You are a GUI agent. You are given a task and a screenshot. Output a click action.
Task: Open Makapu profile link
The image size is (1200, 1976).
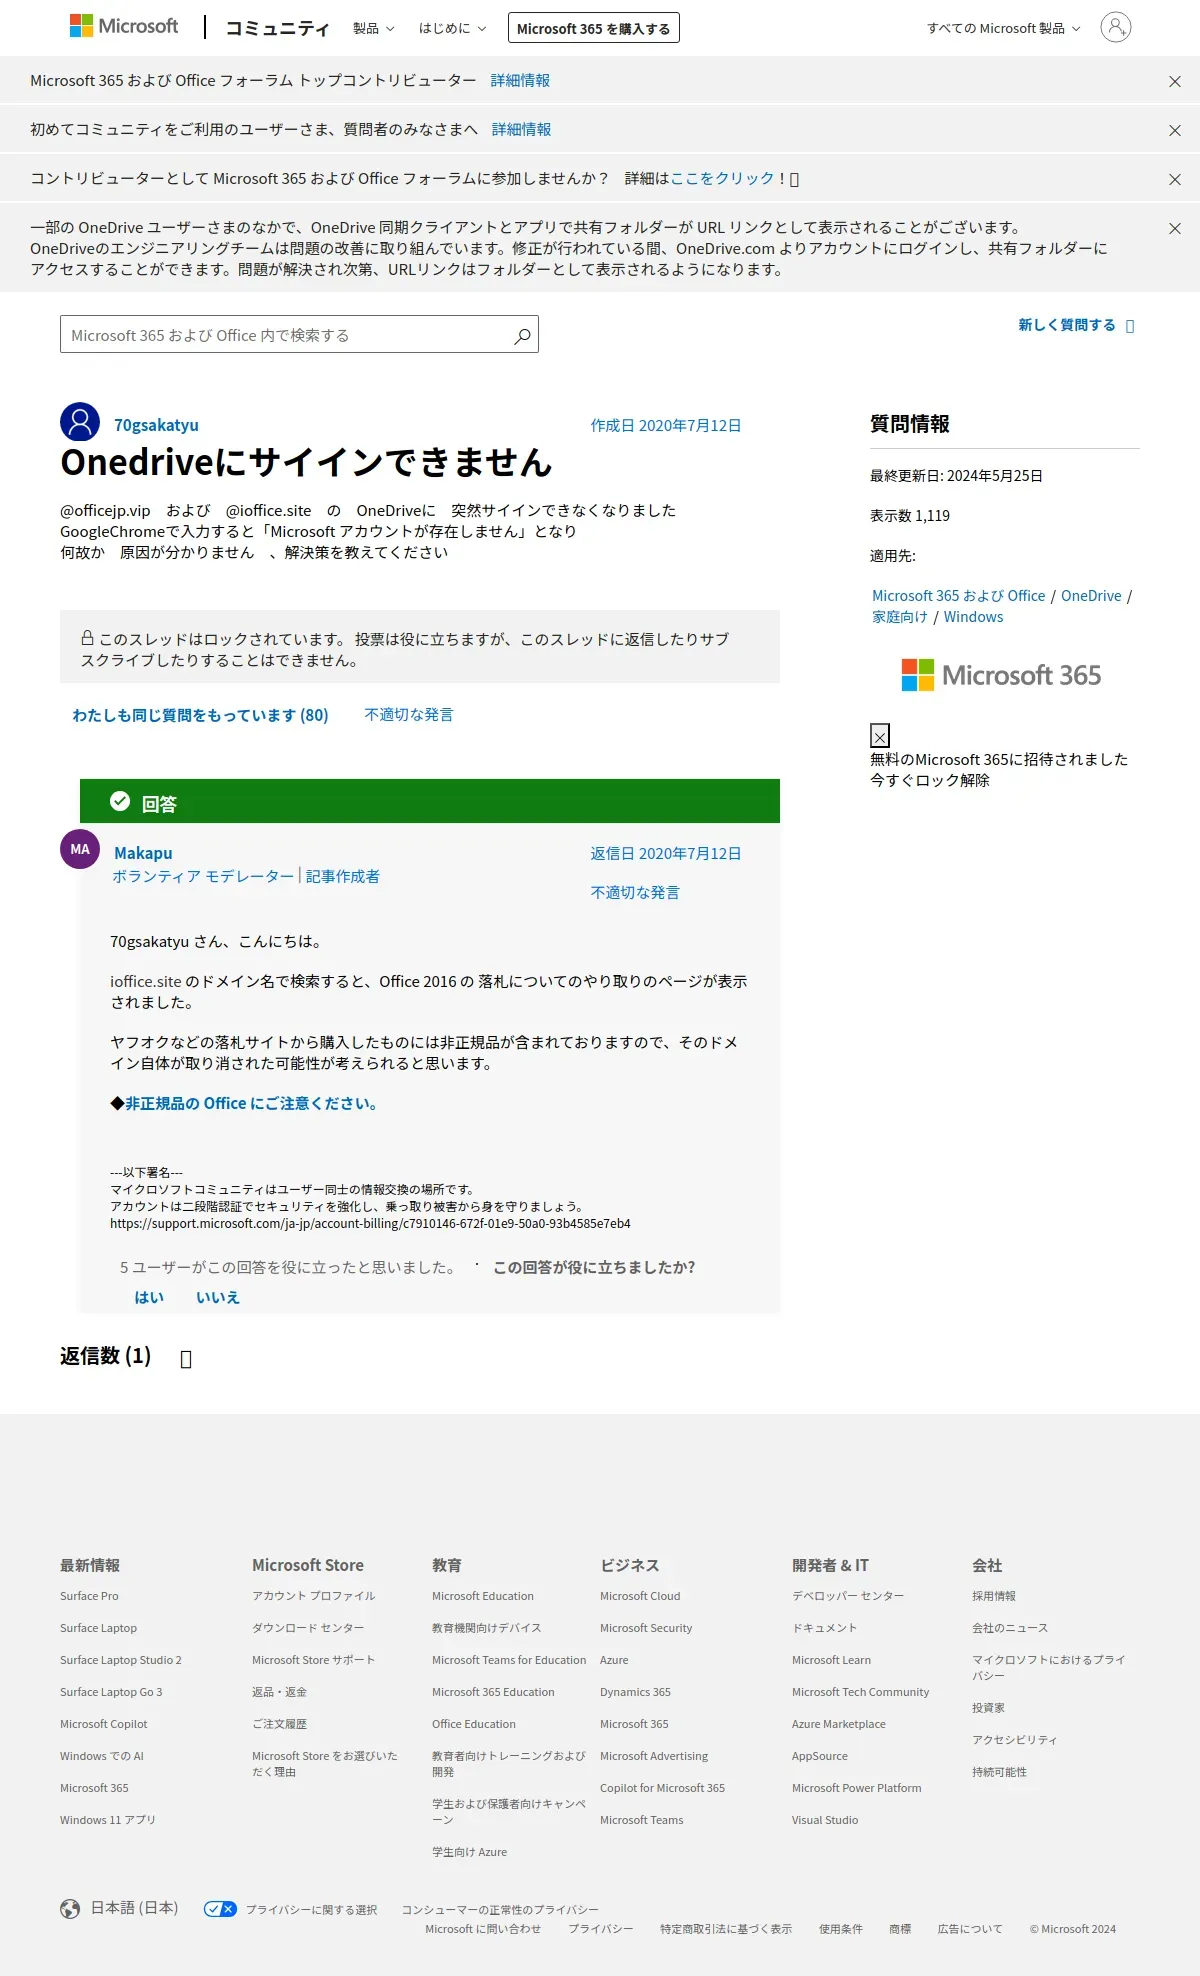point(143,853)
